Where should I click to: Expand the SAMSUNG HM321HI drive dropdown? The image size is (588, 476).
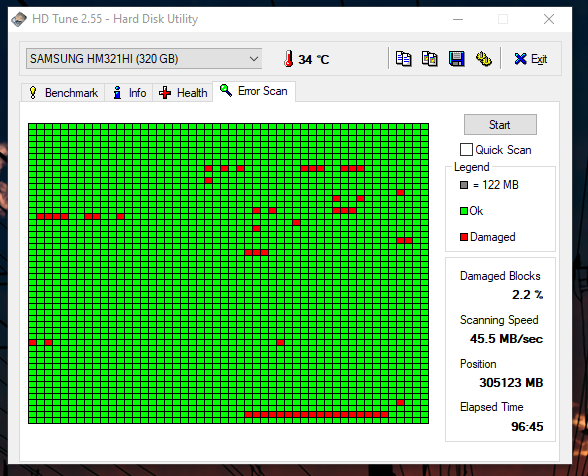point(144,59)
